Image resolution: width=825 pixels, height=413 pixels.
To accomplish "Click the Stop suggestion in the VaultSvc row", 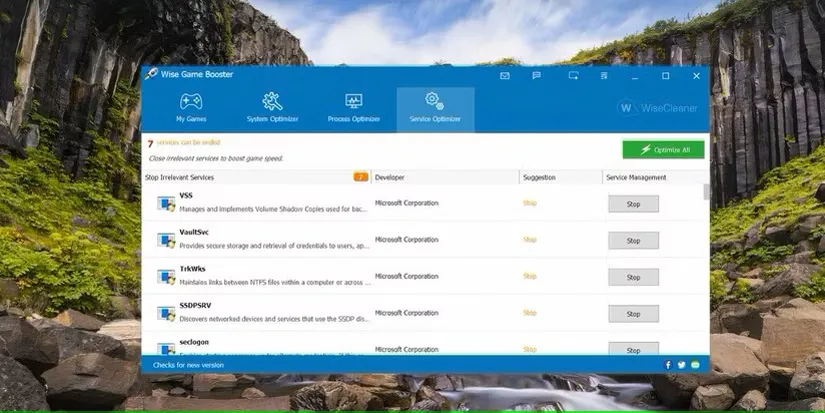I will pos(530,239).
